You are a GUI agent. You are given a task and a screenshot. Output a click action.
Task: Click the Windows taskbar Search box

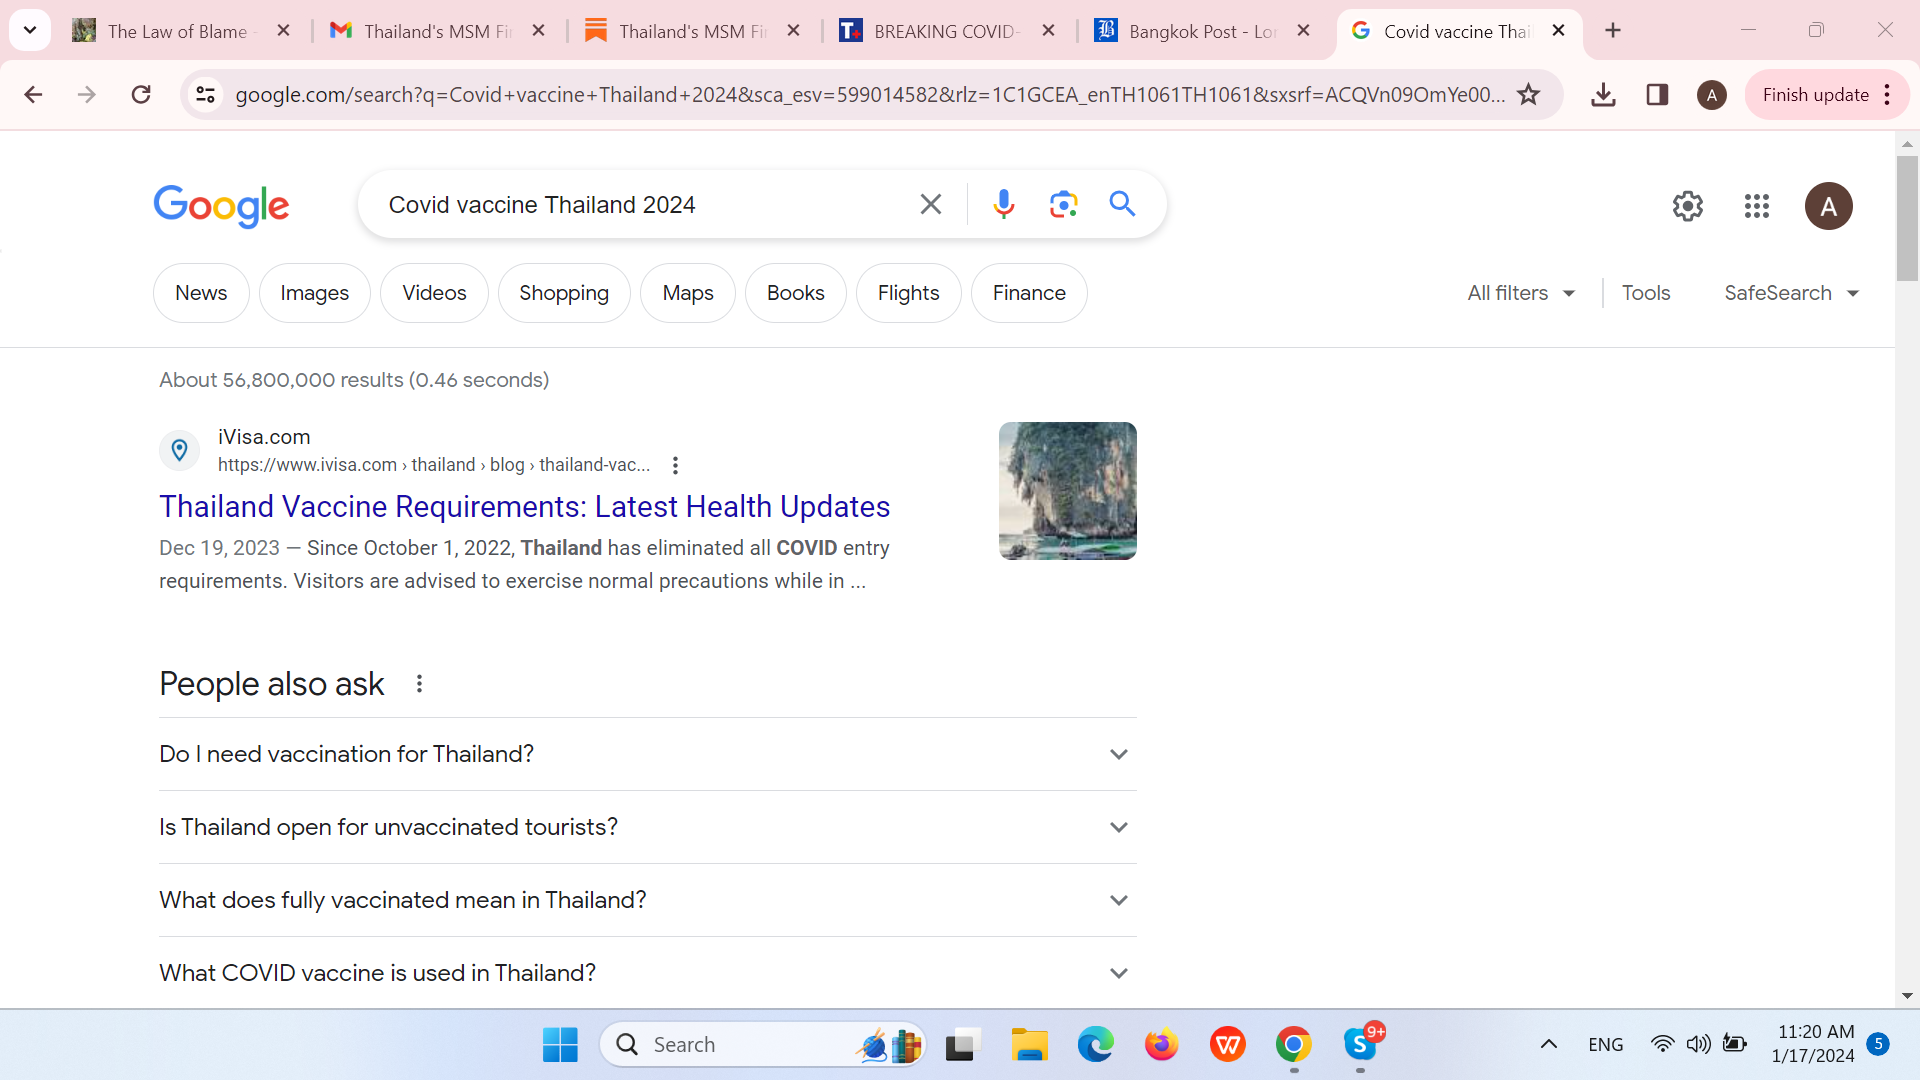[762, 1045]
